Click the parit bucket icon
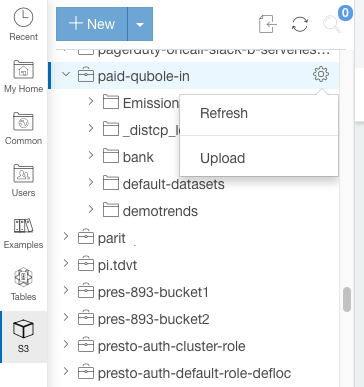Viewport: 364px width, 387px height. click(x=86, y=236)
